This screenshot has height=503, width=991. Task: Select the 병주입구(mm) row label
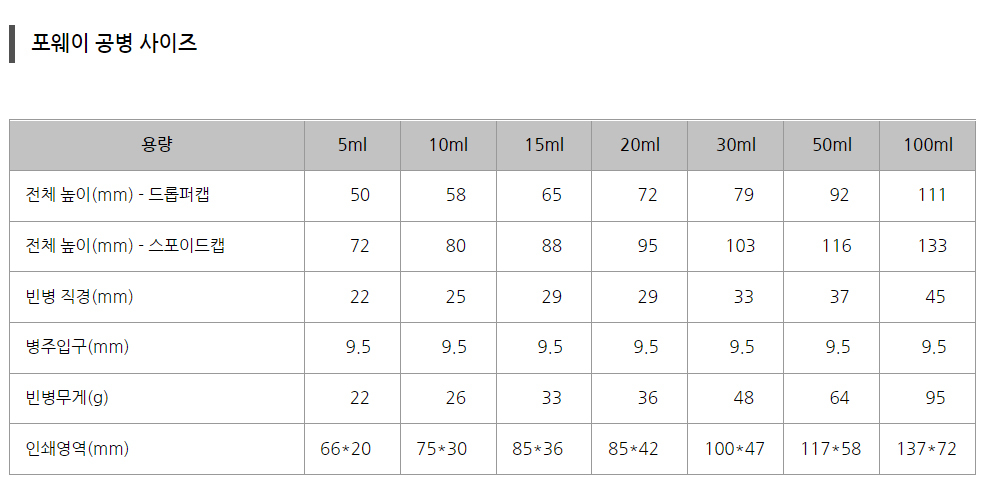[77, 347]
